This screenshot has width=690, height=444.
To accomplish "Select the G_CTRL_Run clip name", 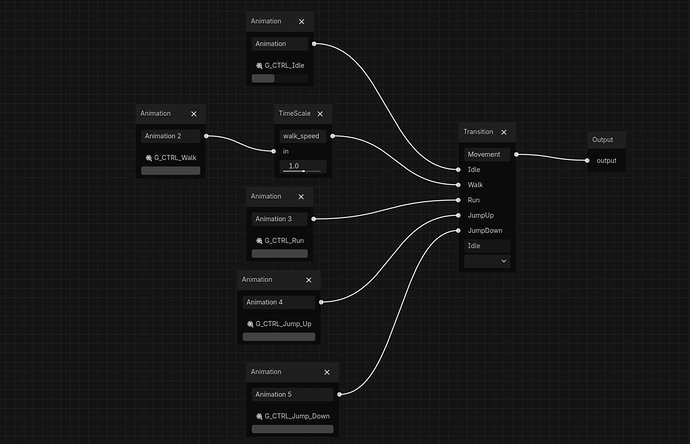I will (284, 241).
